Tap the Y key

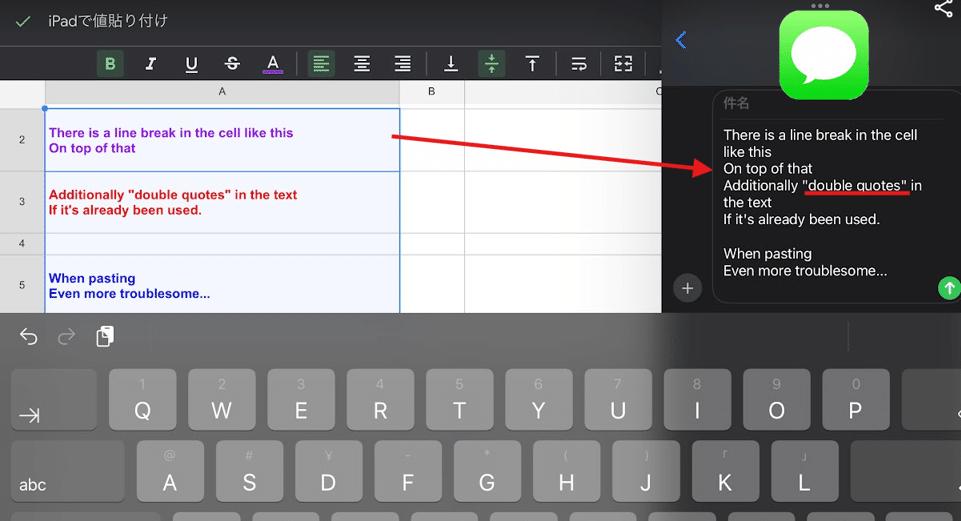539,400
